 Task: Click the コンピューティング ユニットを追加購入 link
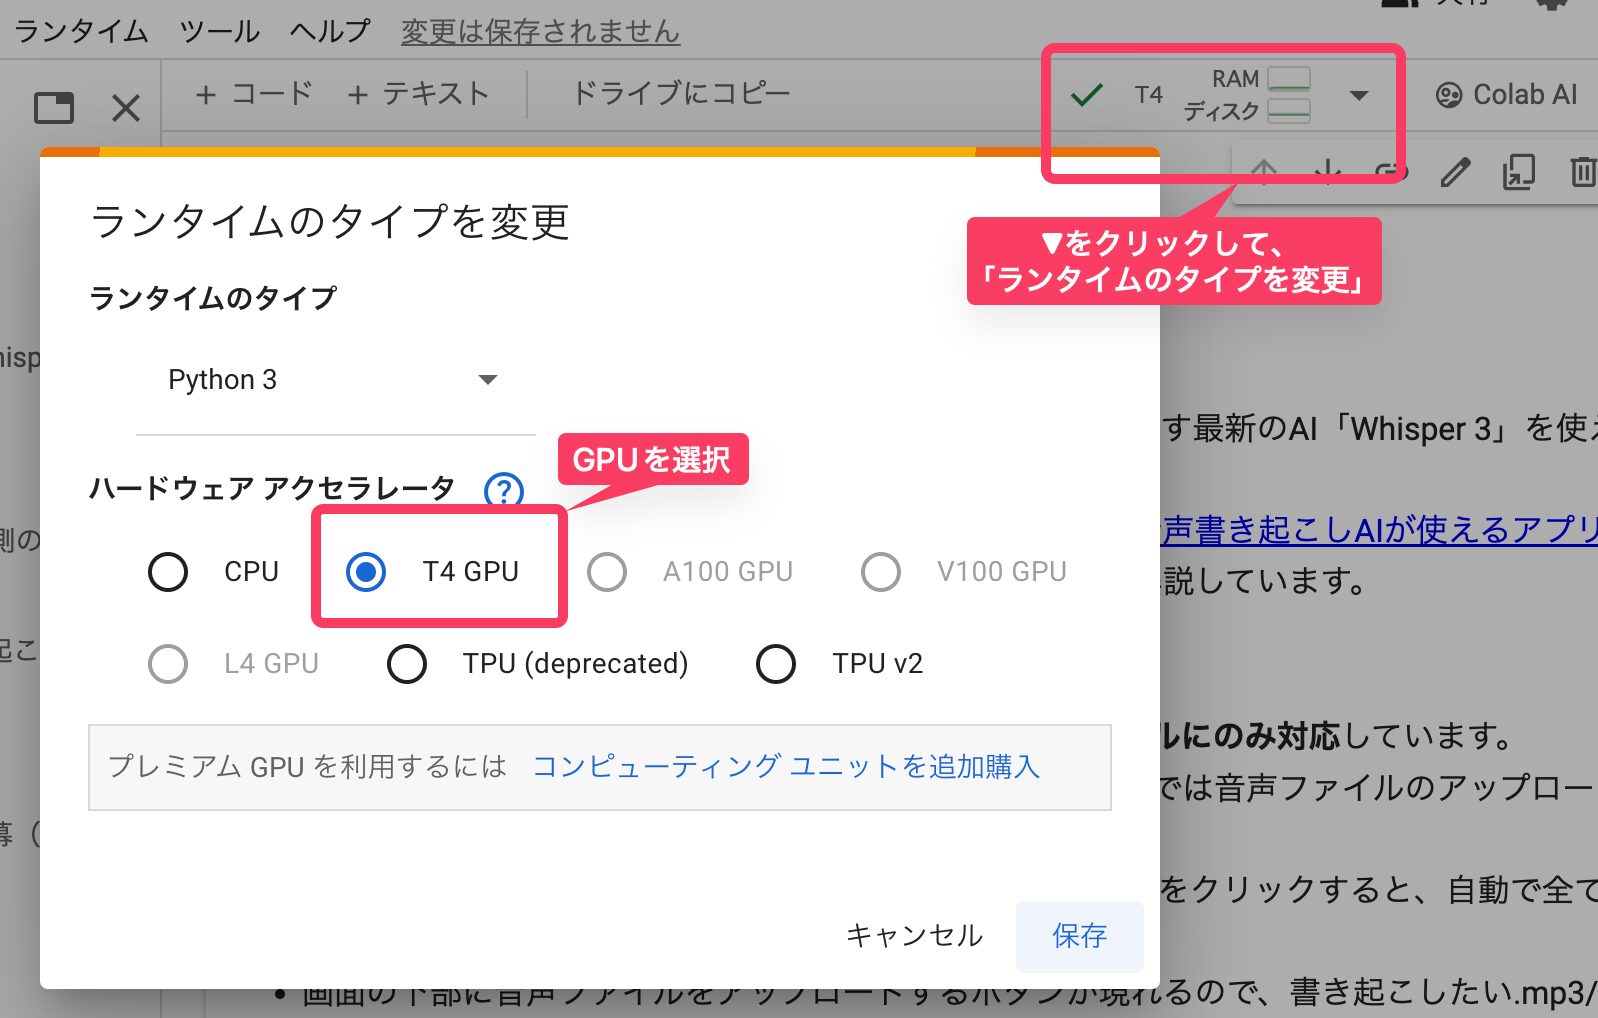(x=786, y=767)
